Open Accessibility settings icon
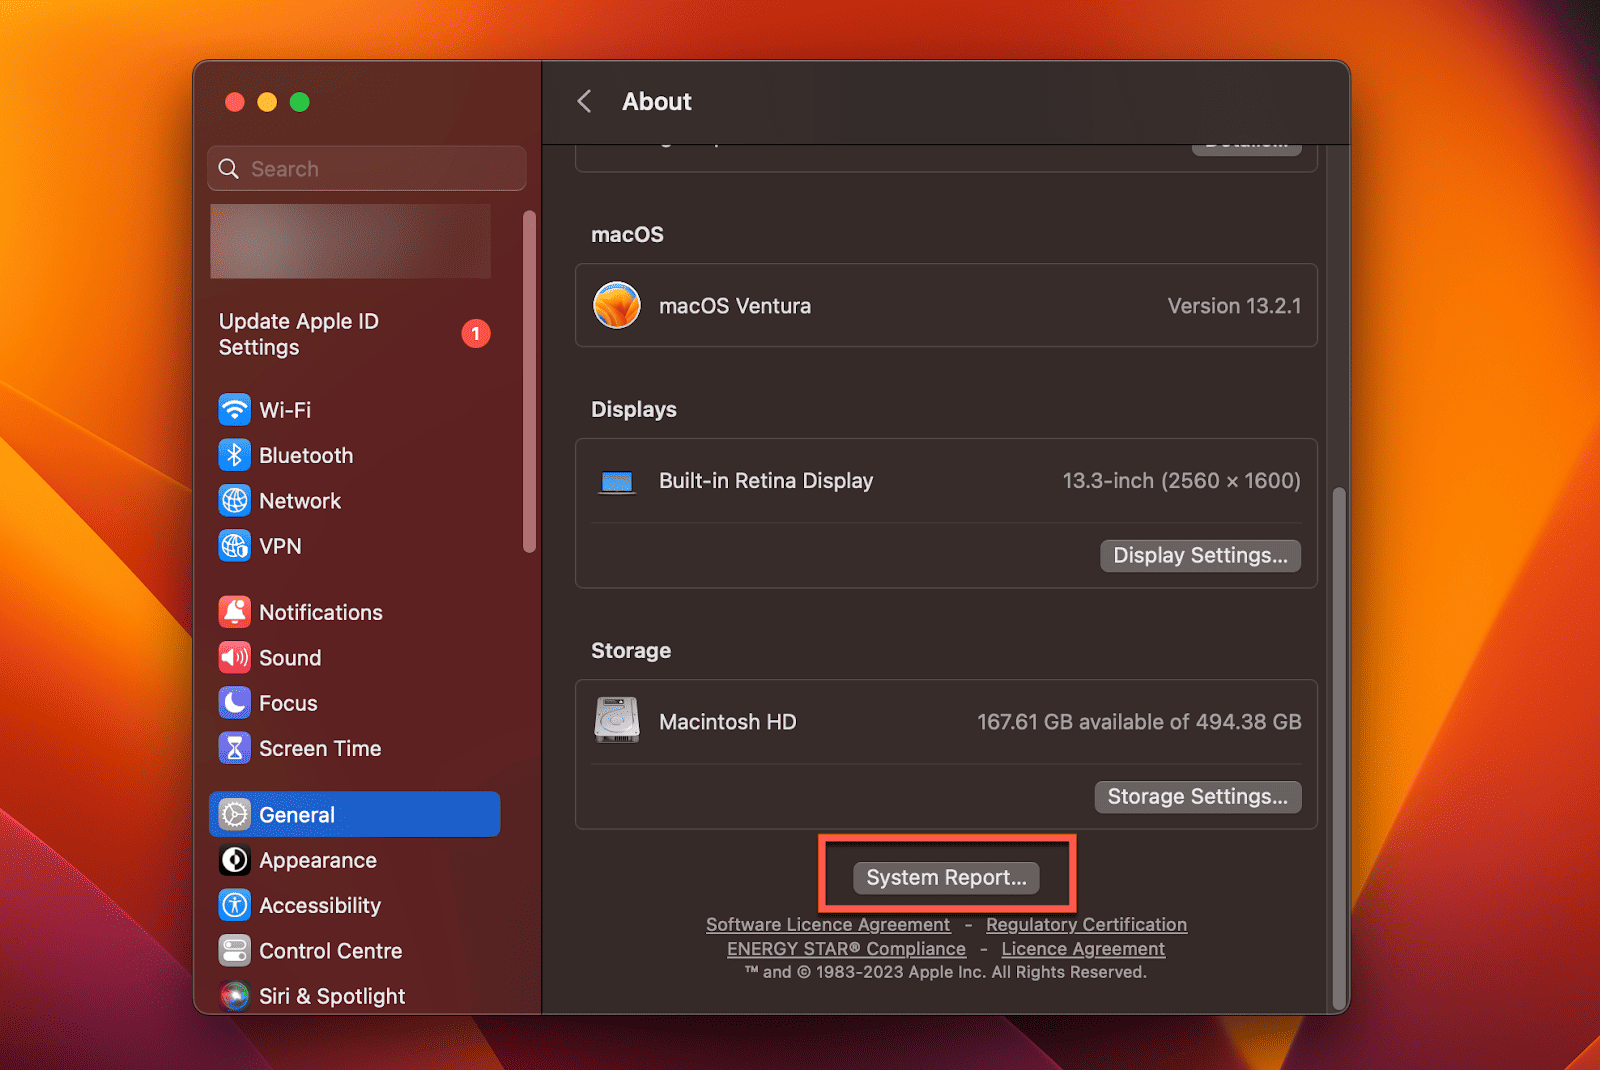This screenshot has height=1070, width=1600. (234, 905)
